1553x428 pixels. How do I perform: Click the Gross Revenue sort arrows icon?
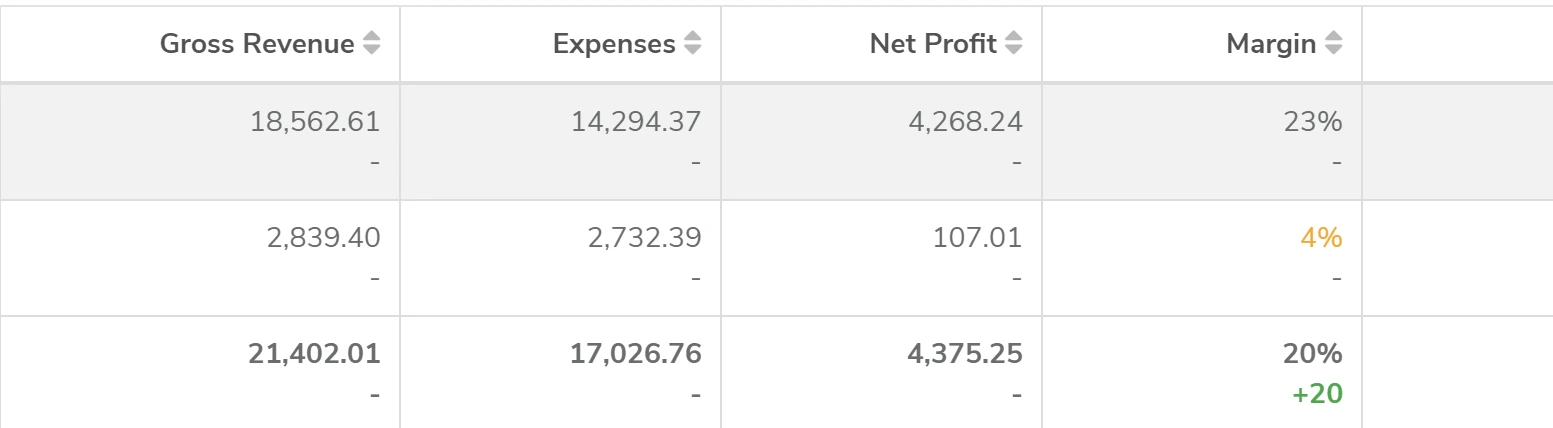[371, 44]
